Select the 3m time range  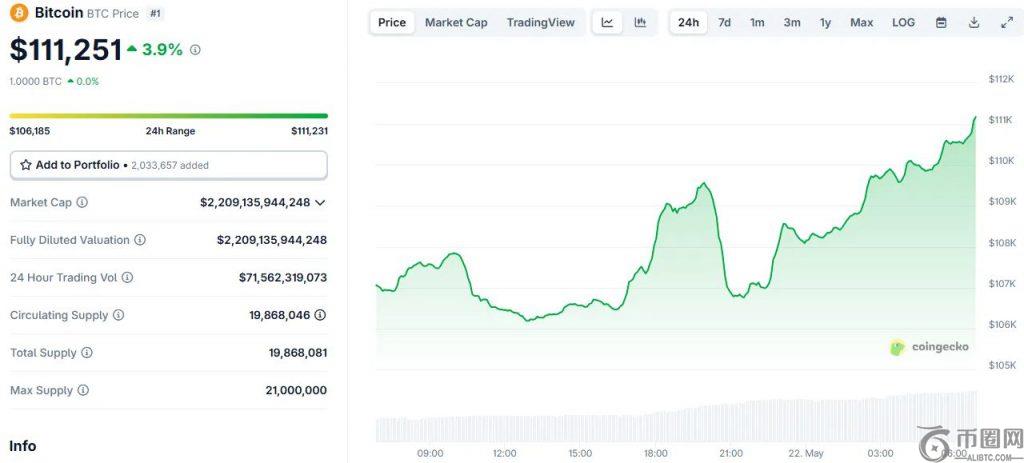[792, 22]
